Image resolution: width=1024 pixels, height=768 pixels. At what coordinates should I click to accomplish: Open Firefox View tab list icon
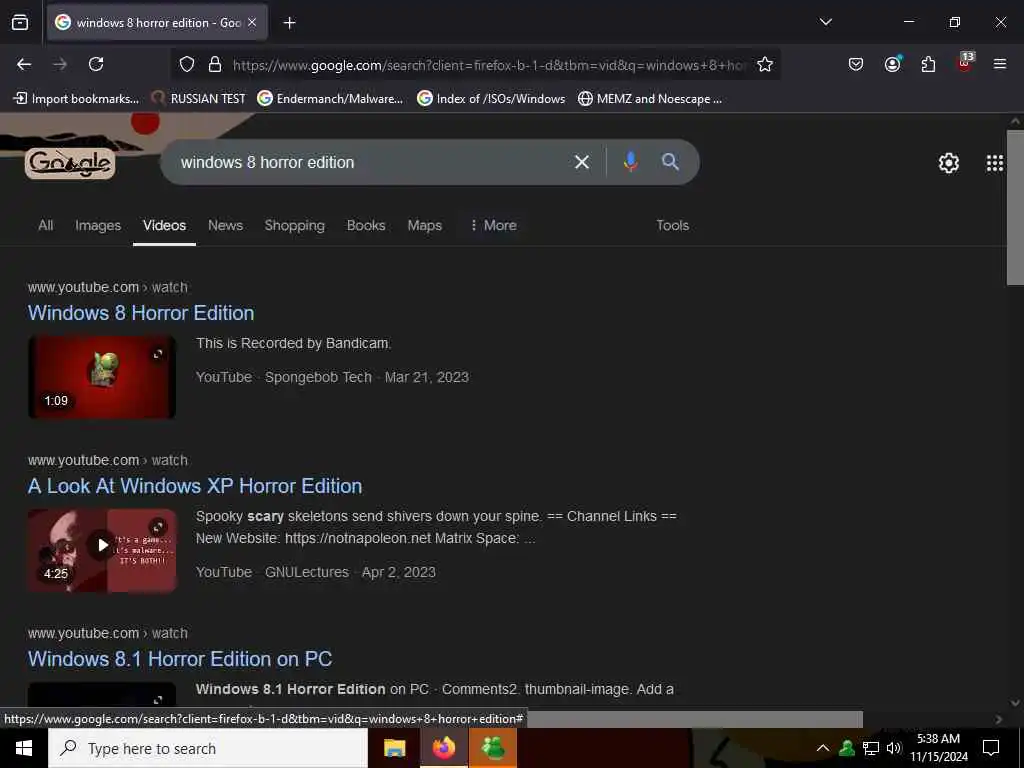(x=20, y=22)
